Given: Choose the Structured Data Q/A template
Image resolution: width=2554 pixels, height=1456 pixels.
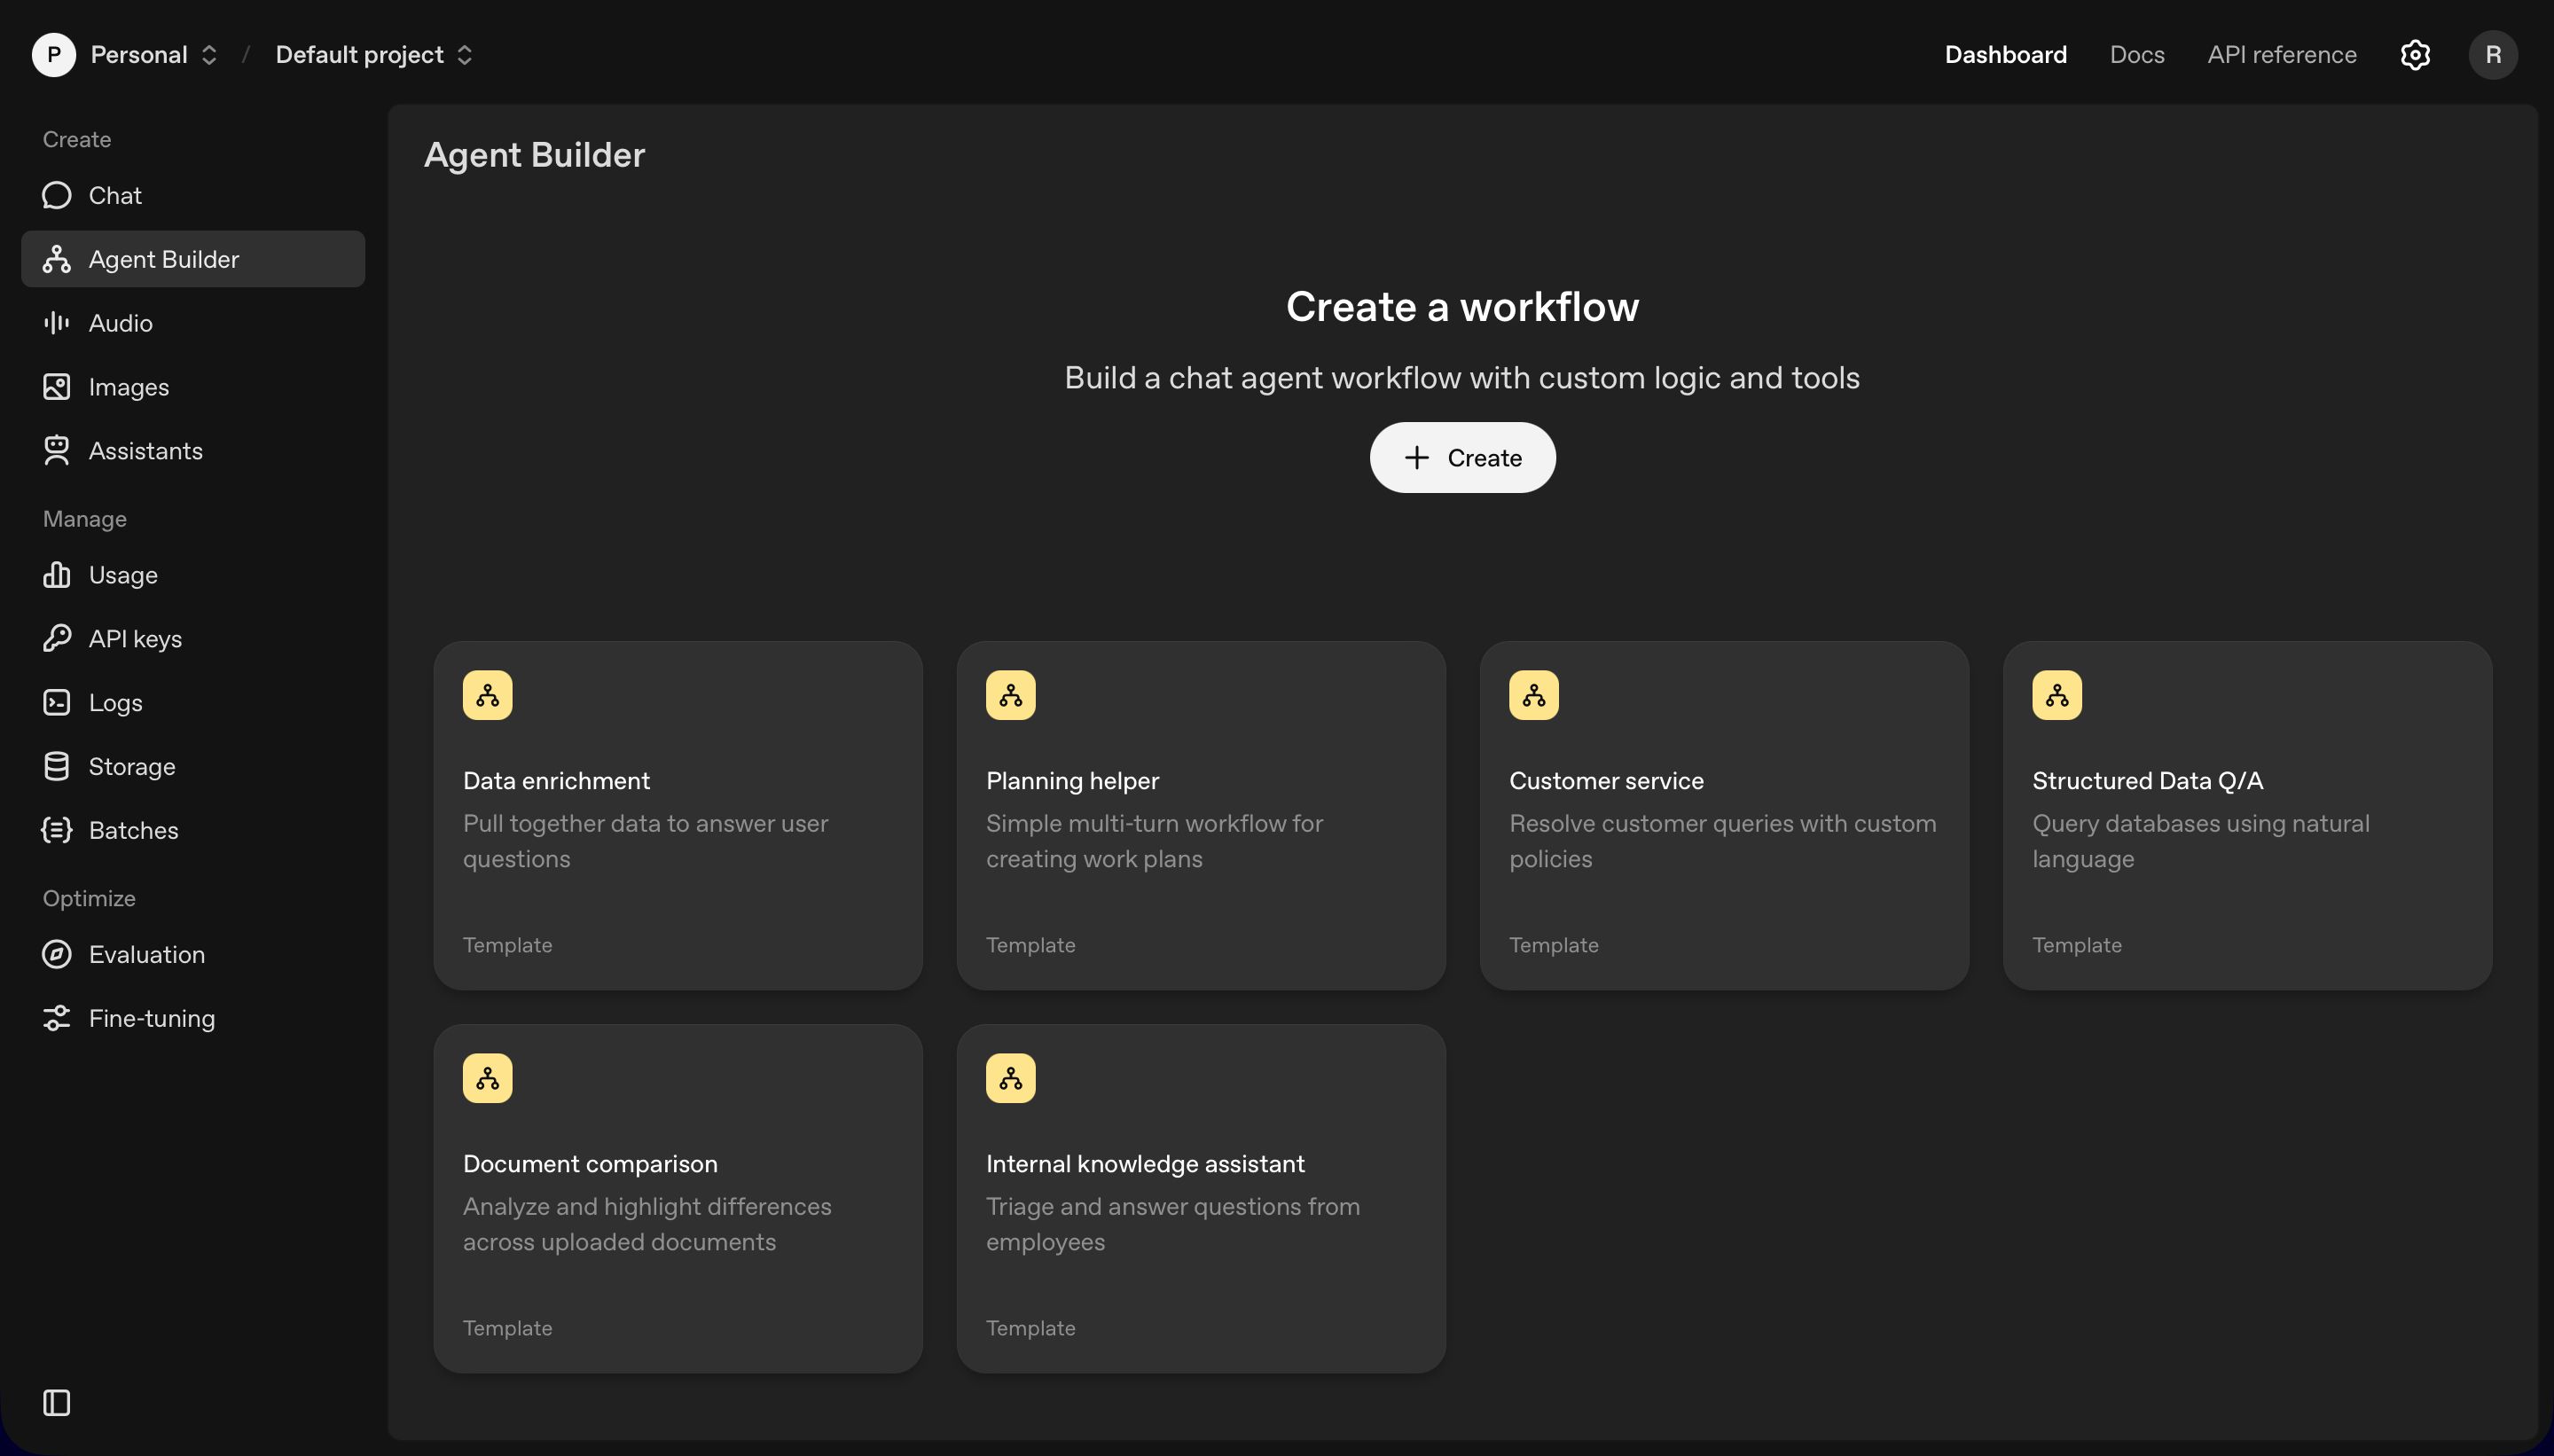Looking at the screenshot, I should tap(2246, 815).
